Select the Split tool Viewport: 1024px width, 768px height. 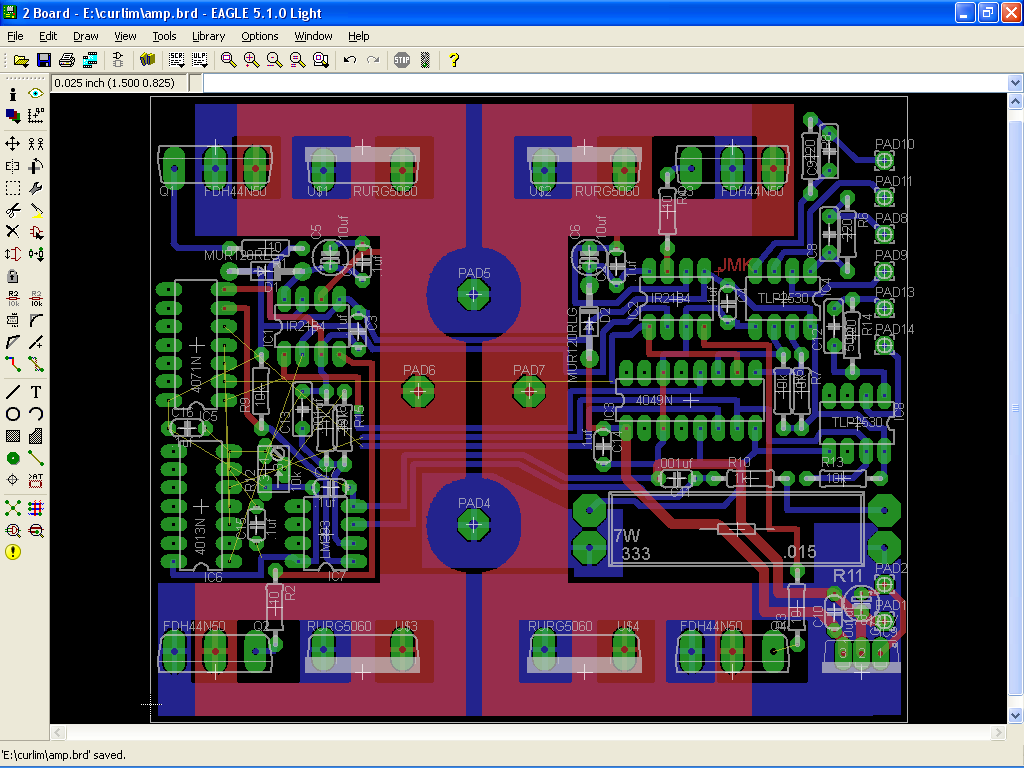pyautogui.click(x=12, y=342)
